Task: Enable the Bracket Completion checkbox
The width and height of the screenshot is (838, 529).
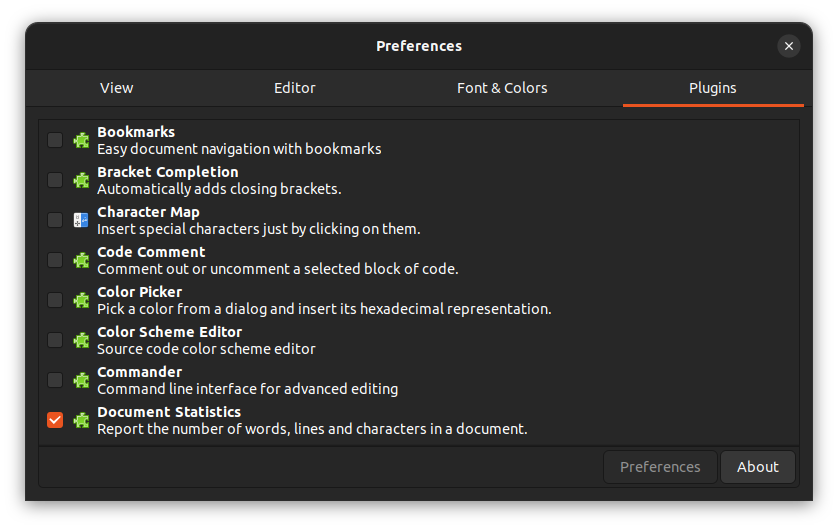Action: [x=55, y=180]
